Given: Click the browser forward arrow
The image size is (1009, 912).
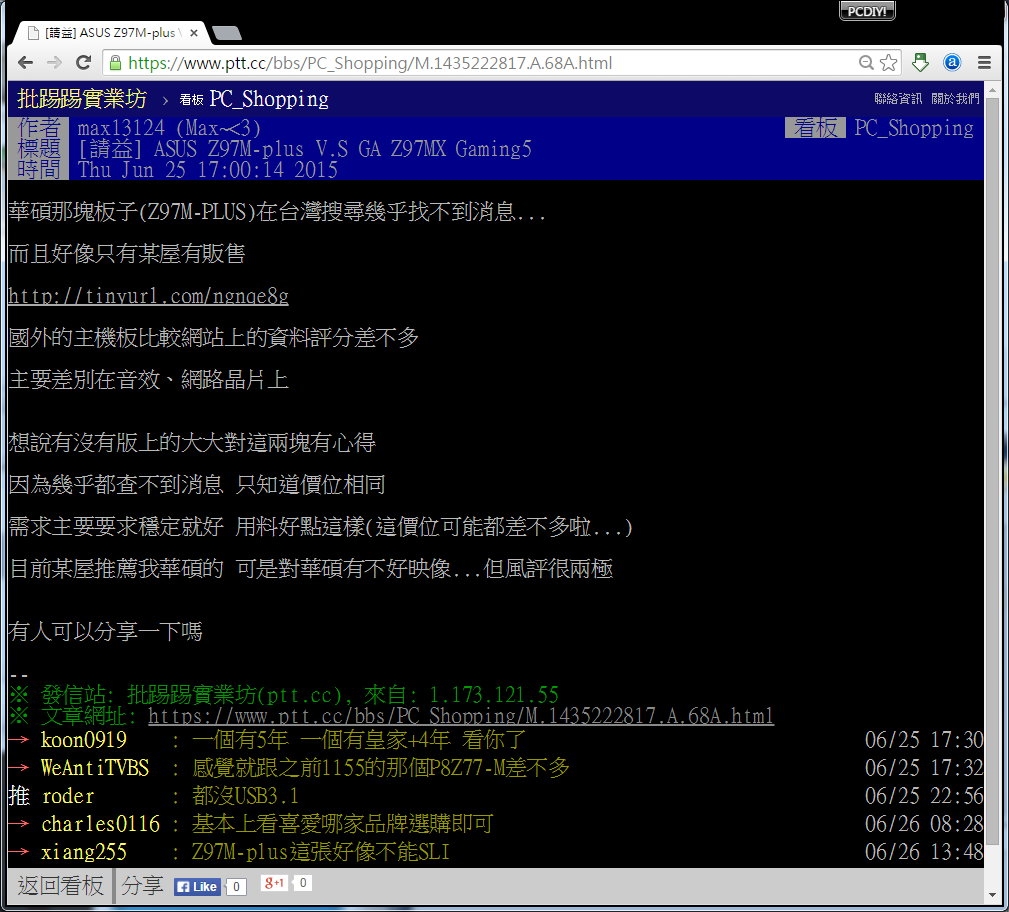Looking at the screenshot, I should coord(55,62).
